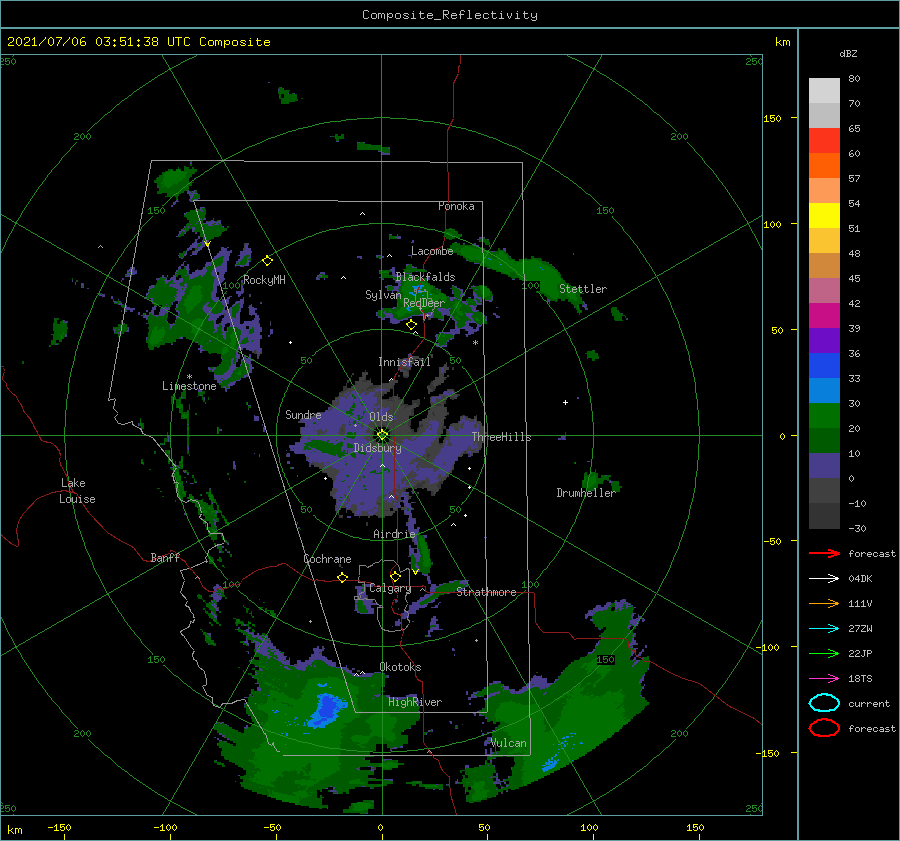This screenshot has width=900, height=841.
Task: Click the Blackfalds town label
Action: coord(425,277)
